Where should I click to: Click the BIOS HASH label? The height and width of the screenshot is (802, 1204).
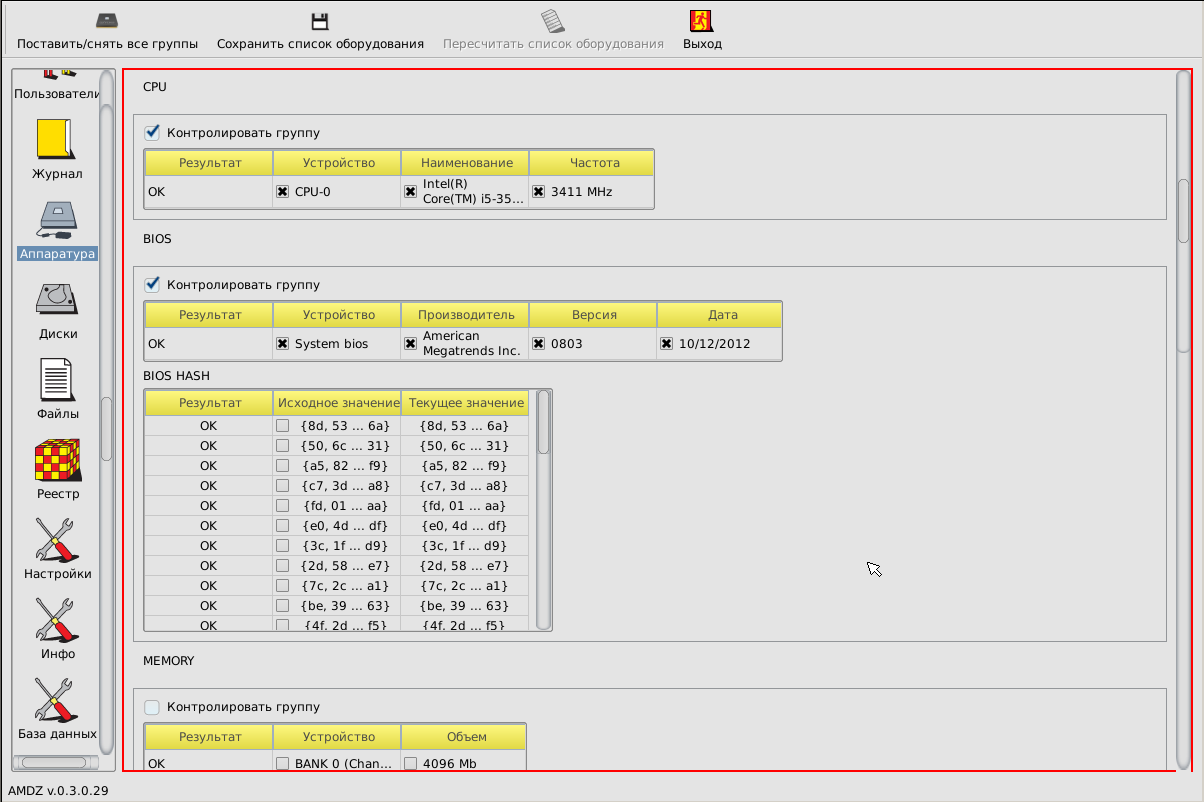pos(176,375)
